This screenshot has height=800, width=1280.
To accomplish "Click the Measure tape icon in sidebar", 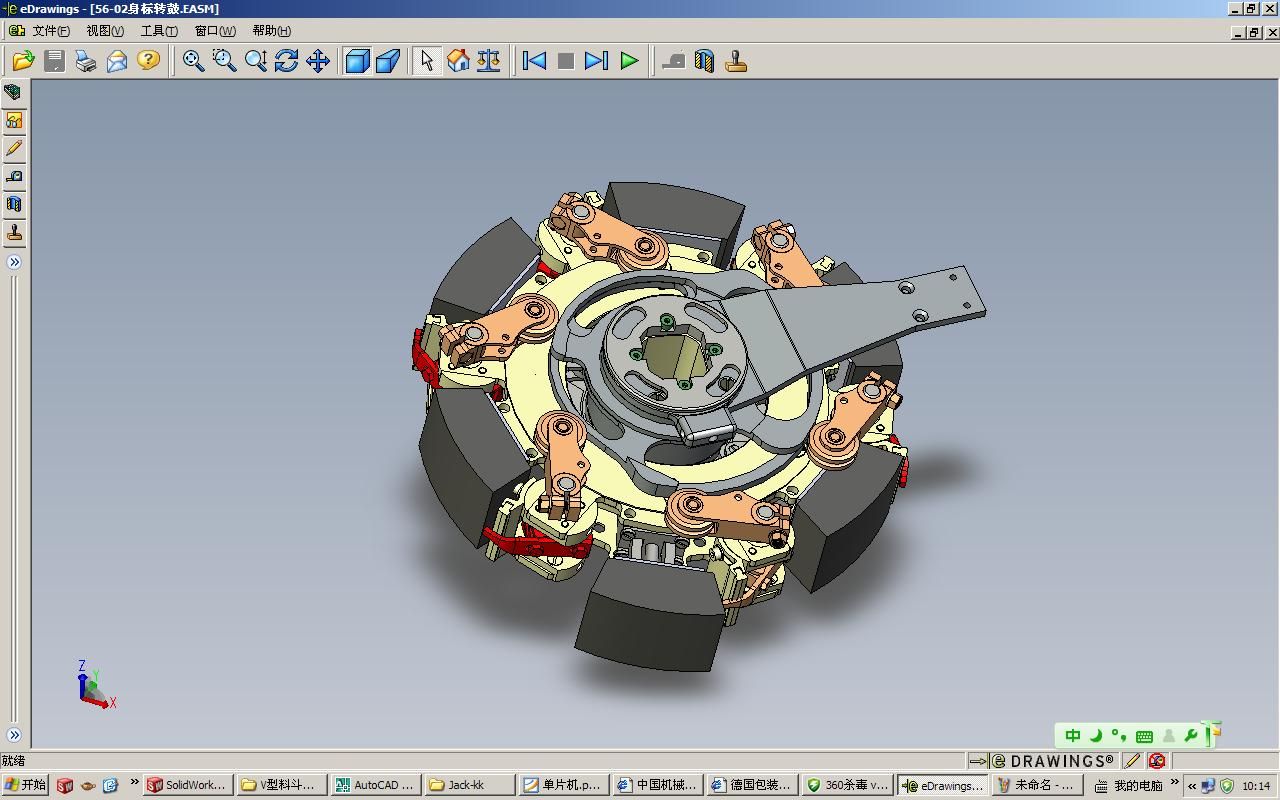I will (14, 177).
